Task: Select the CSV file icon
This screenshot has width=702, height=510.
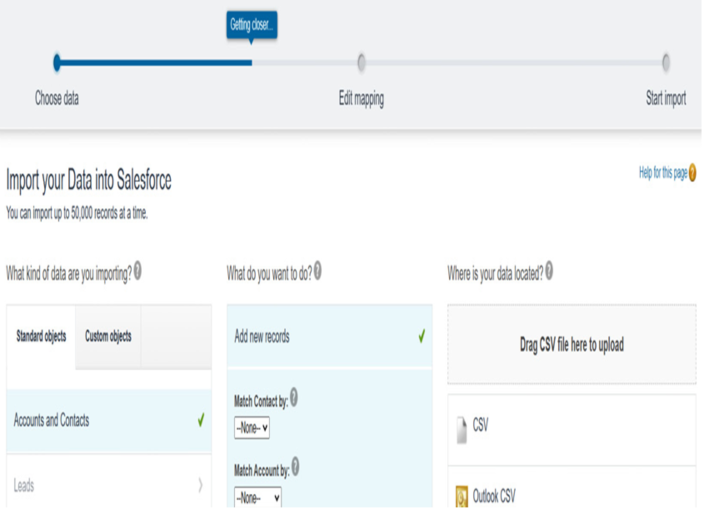Action: pos(461,430)
